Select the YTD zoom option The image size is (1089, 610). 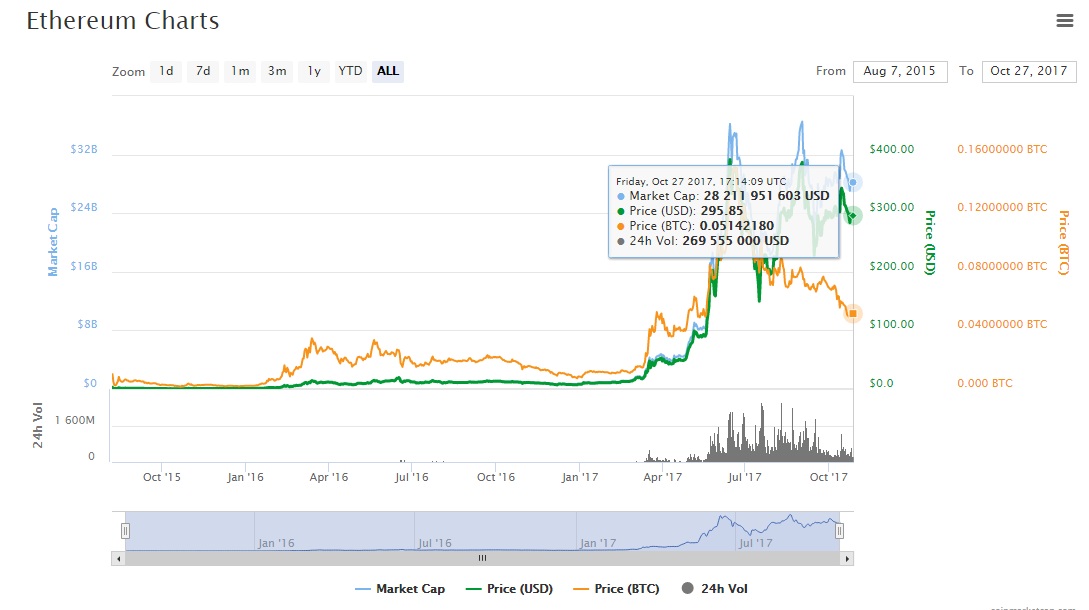click(x=350, y=71)
